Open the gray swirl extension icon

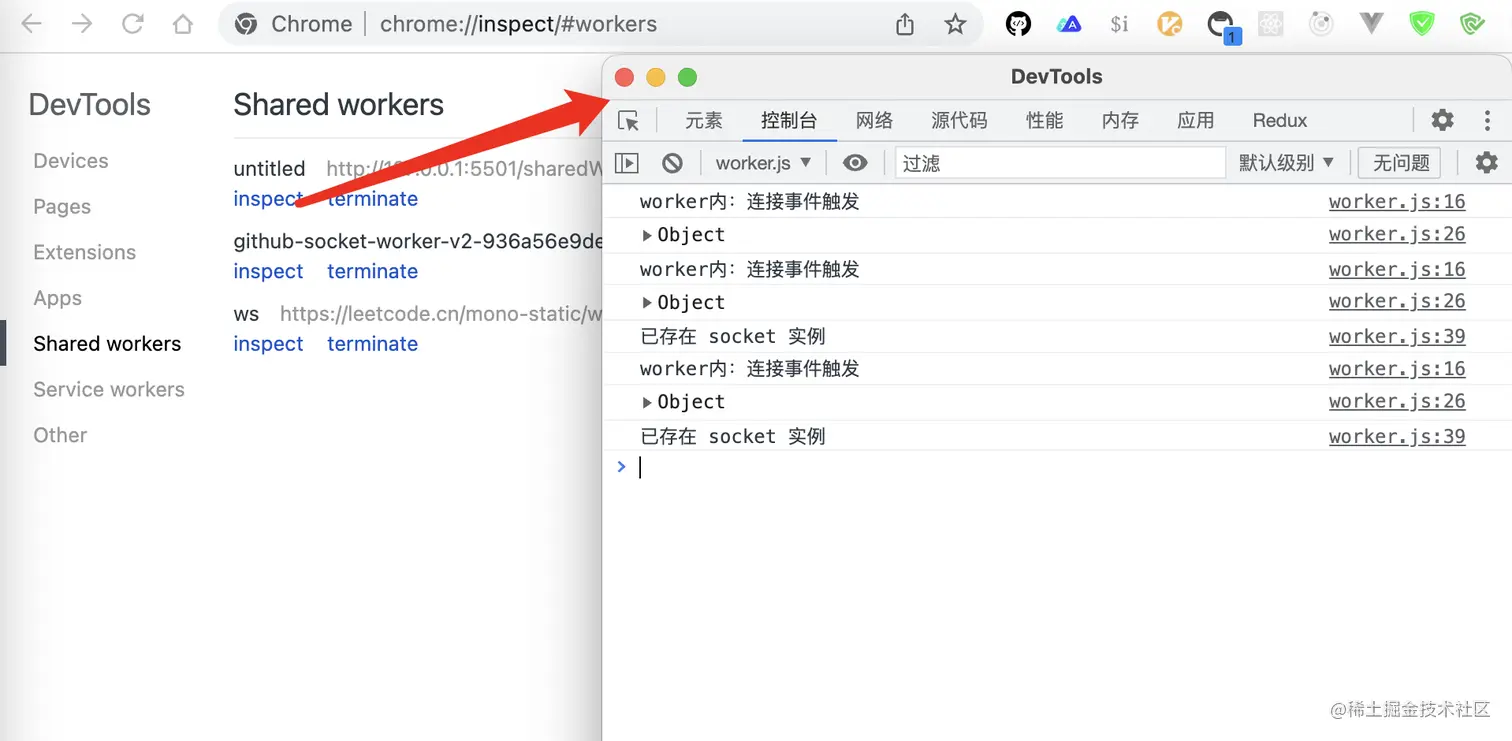(x=1321, y=24)
